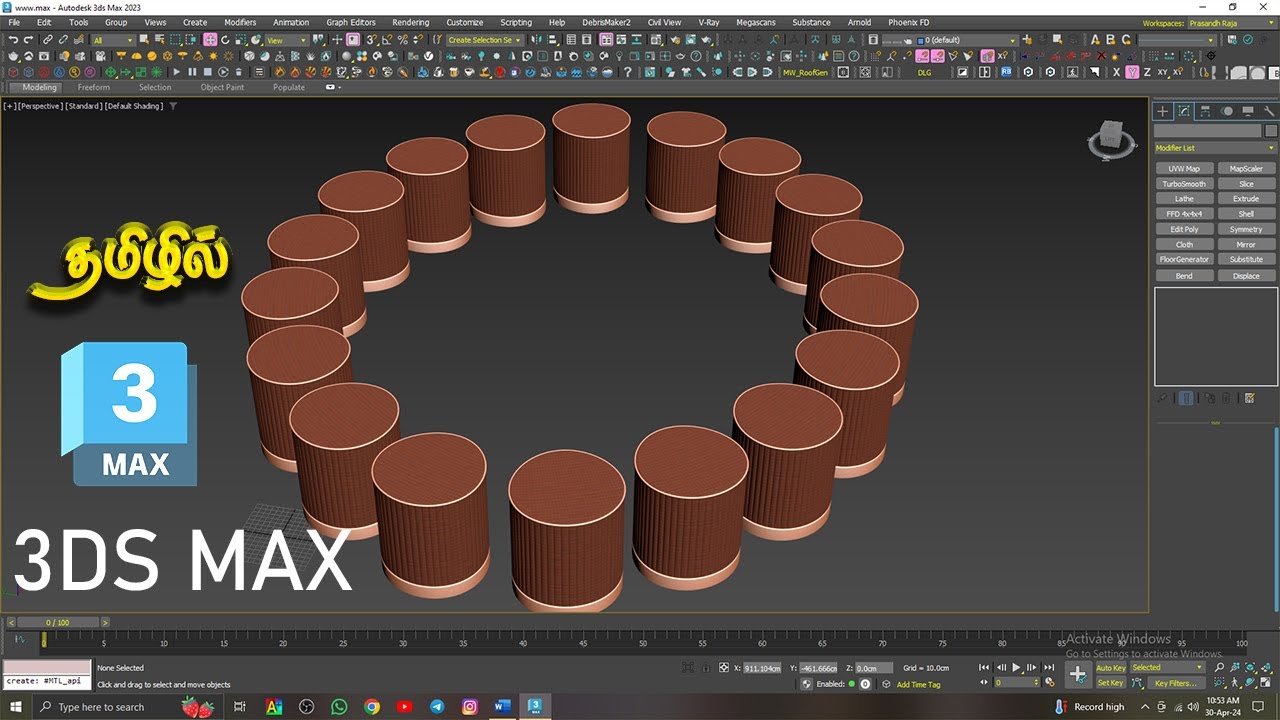This screenshot has width=1280, height=720.
Task: Click the Align tool icon
Action: point(552,40)
